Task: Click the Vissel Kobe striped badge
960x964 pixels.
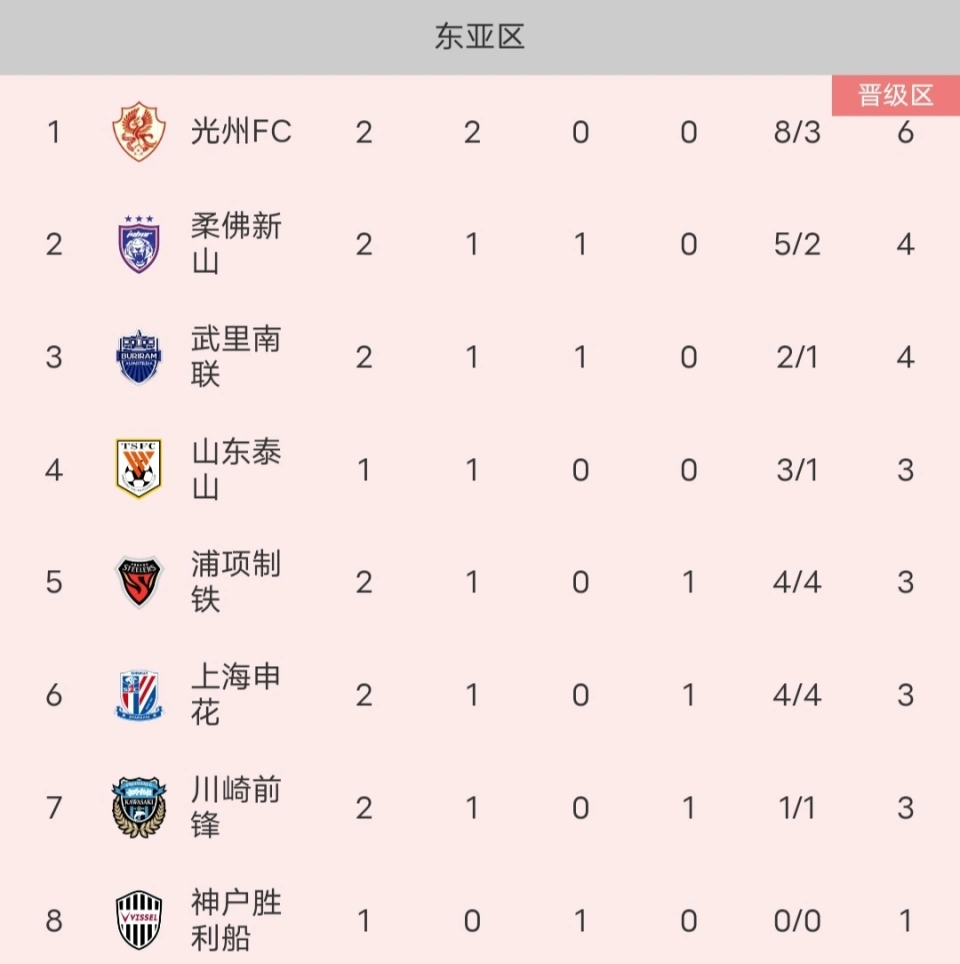Action: [x=139, y=920]
